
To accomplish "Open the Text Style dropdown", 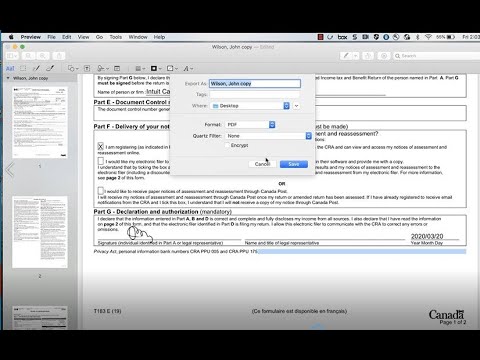I will [x=188, y=68].
